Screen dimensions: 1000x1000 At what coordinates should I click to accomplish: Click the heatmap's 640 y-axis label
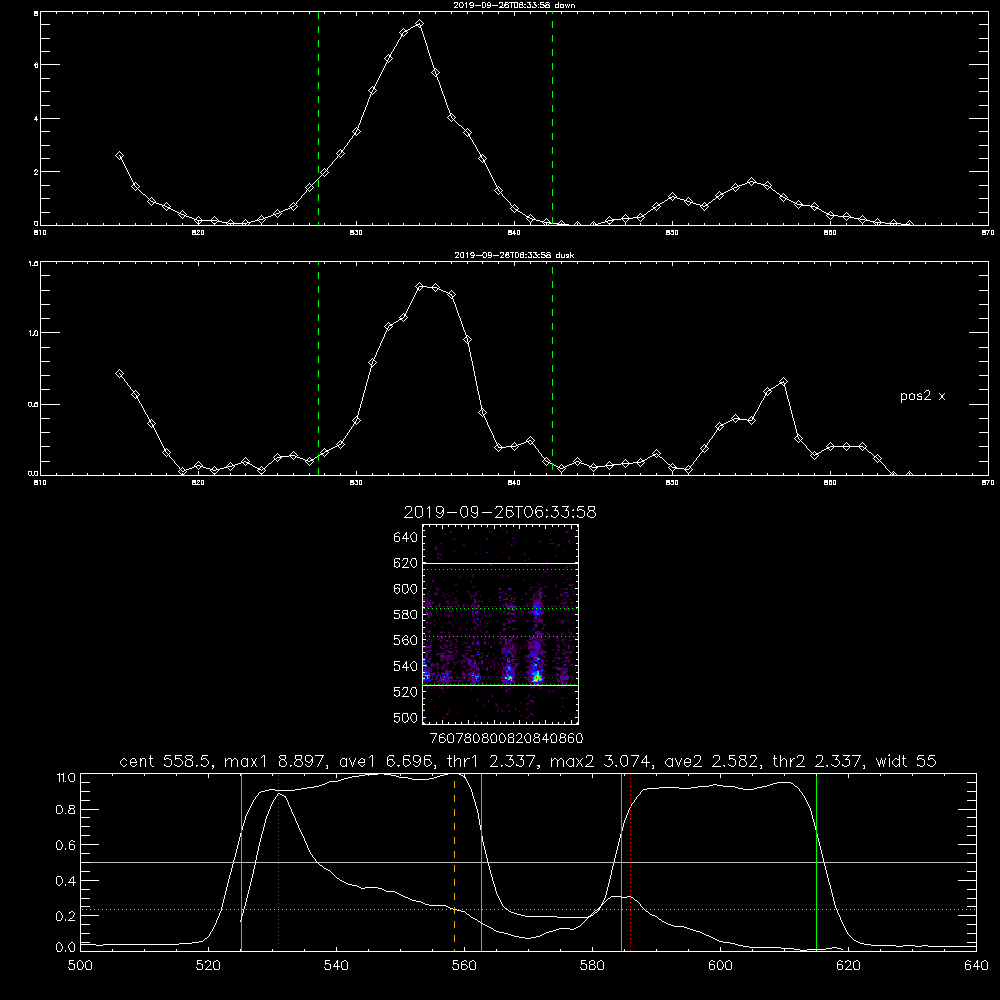coord(406,537)
